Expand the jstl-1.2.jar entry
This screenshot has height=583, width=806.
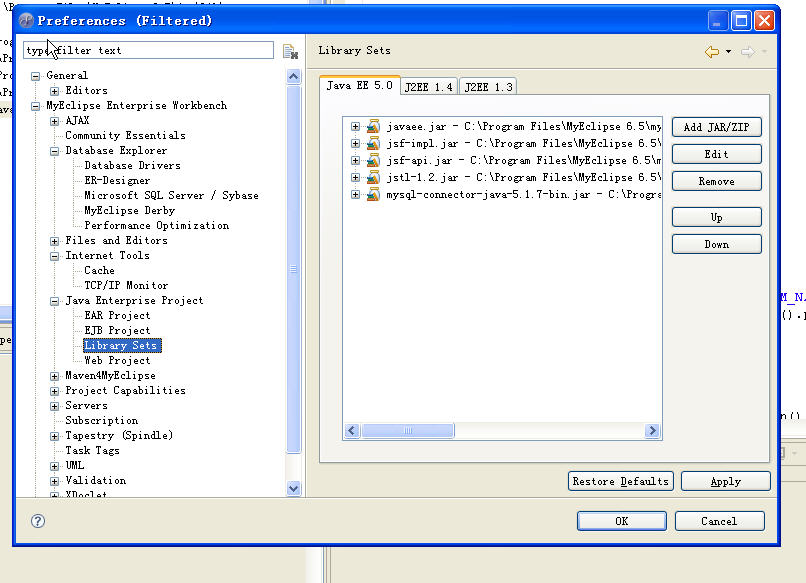355,177
